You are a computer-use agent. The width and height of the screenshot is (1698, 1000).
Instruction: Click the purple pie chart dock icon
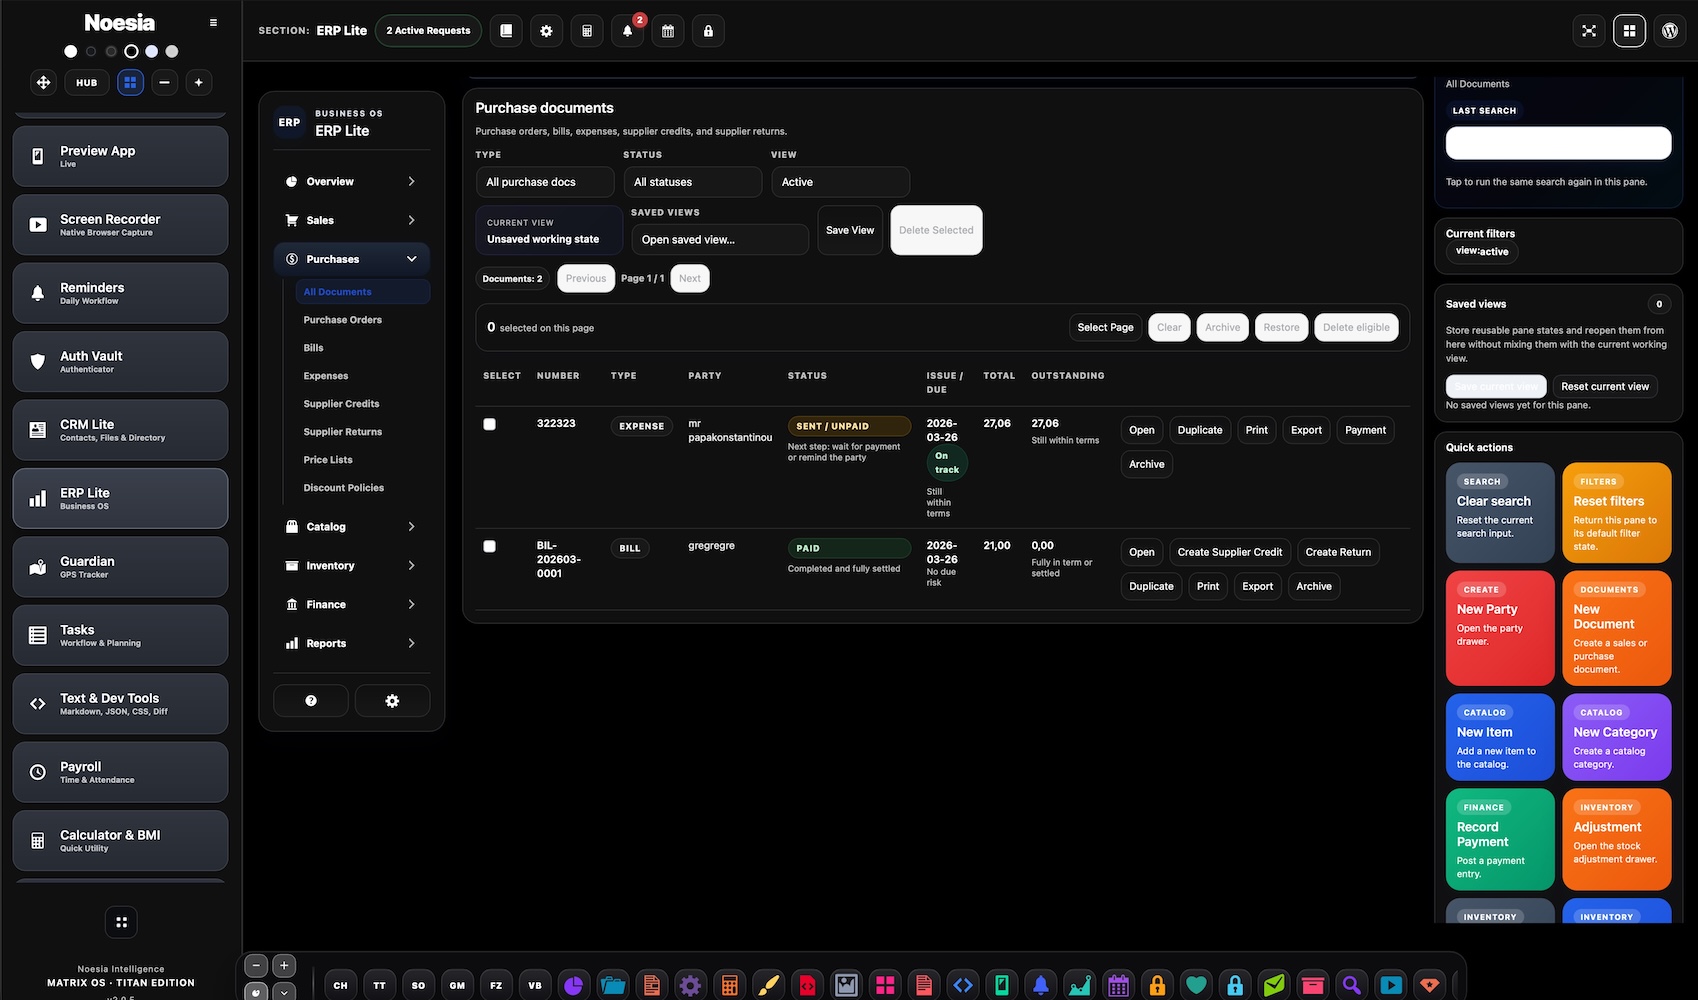pos(573,985)
